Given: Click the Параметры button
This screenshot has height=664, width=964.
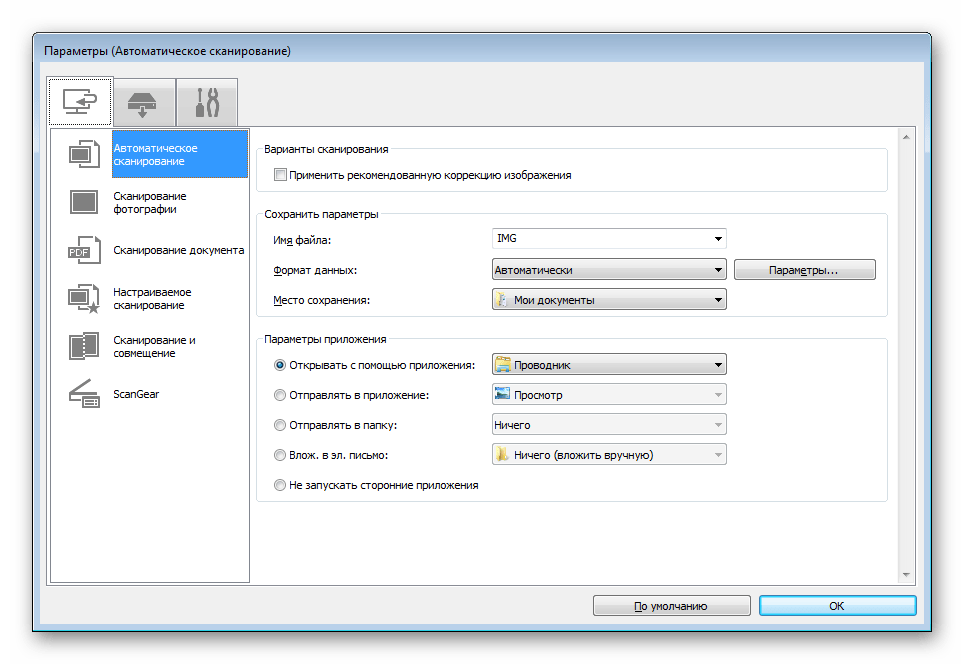Looking at the screenshot, I should (x=805, y=269).
